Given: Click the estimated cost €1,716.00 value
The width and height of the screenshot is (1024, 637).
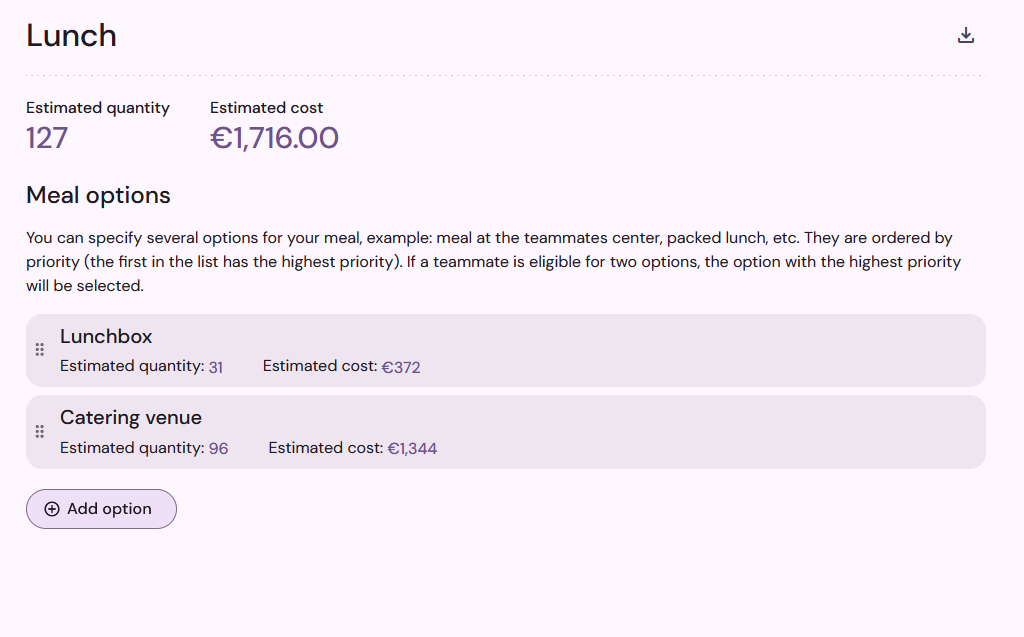Looking at the screenshot, I should [x=274, y=138].
